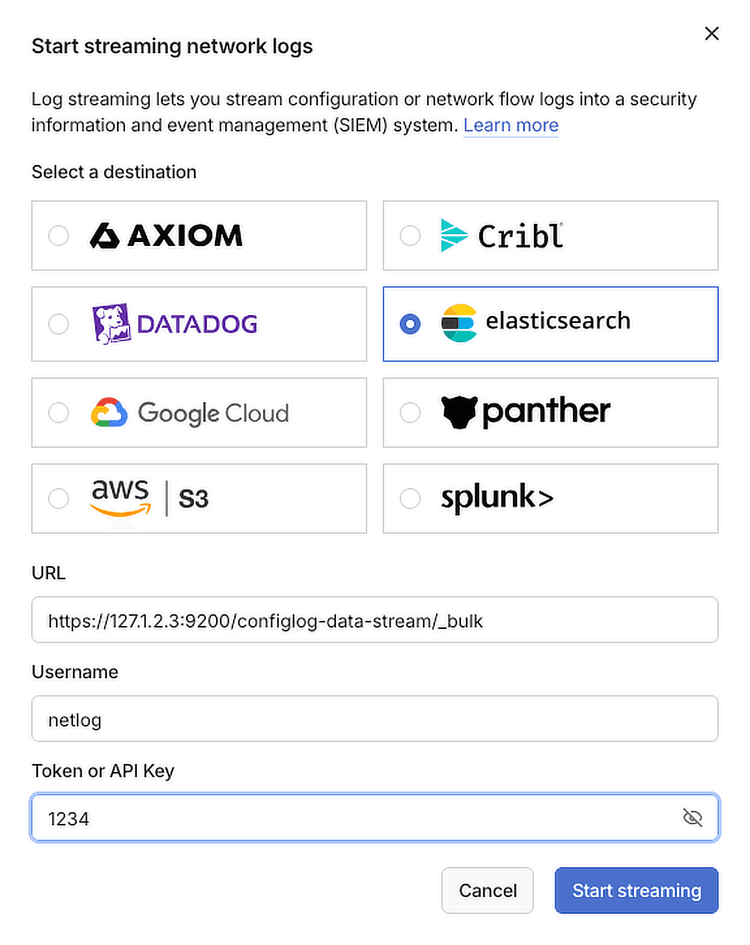The height and width of the screenshot is (945, 750).
Task: Select the Google Cloud destination radio button
Action: tap(58, 412)
